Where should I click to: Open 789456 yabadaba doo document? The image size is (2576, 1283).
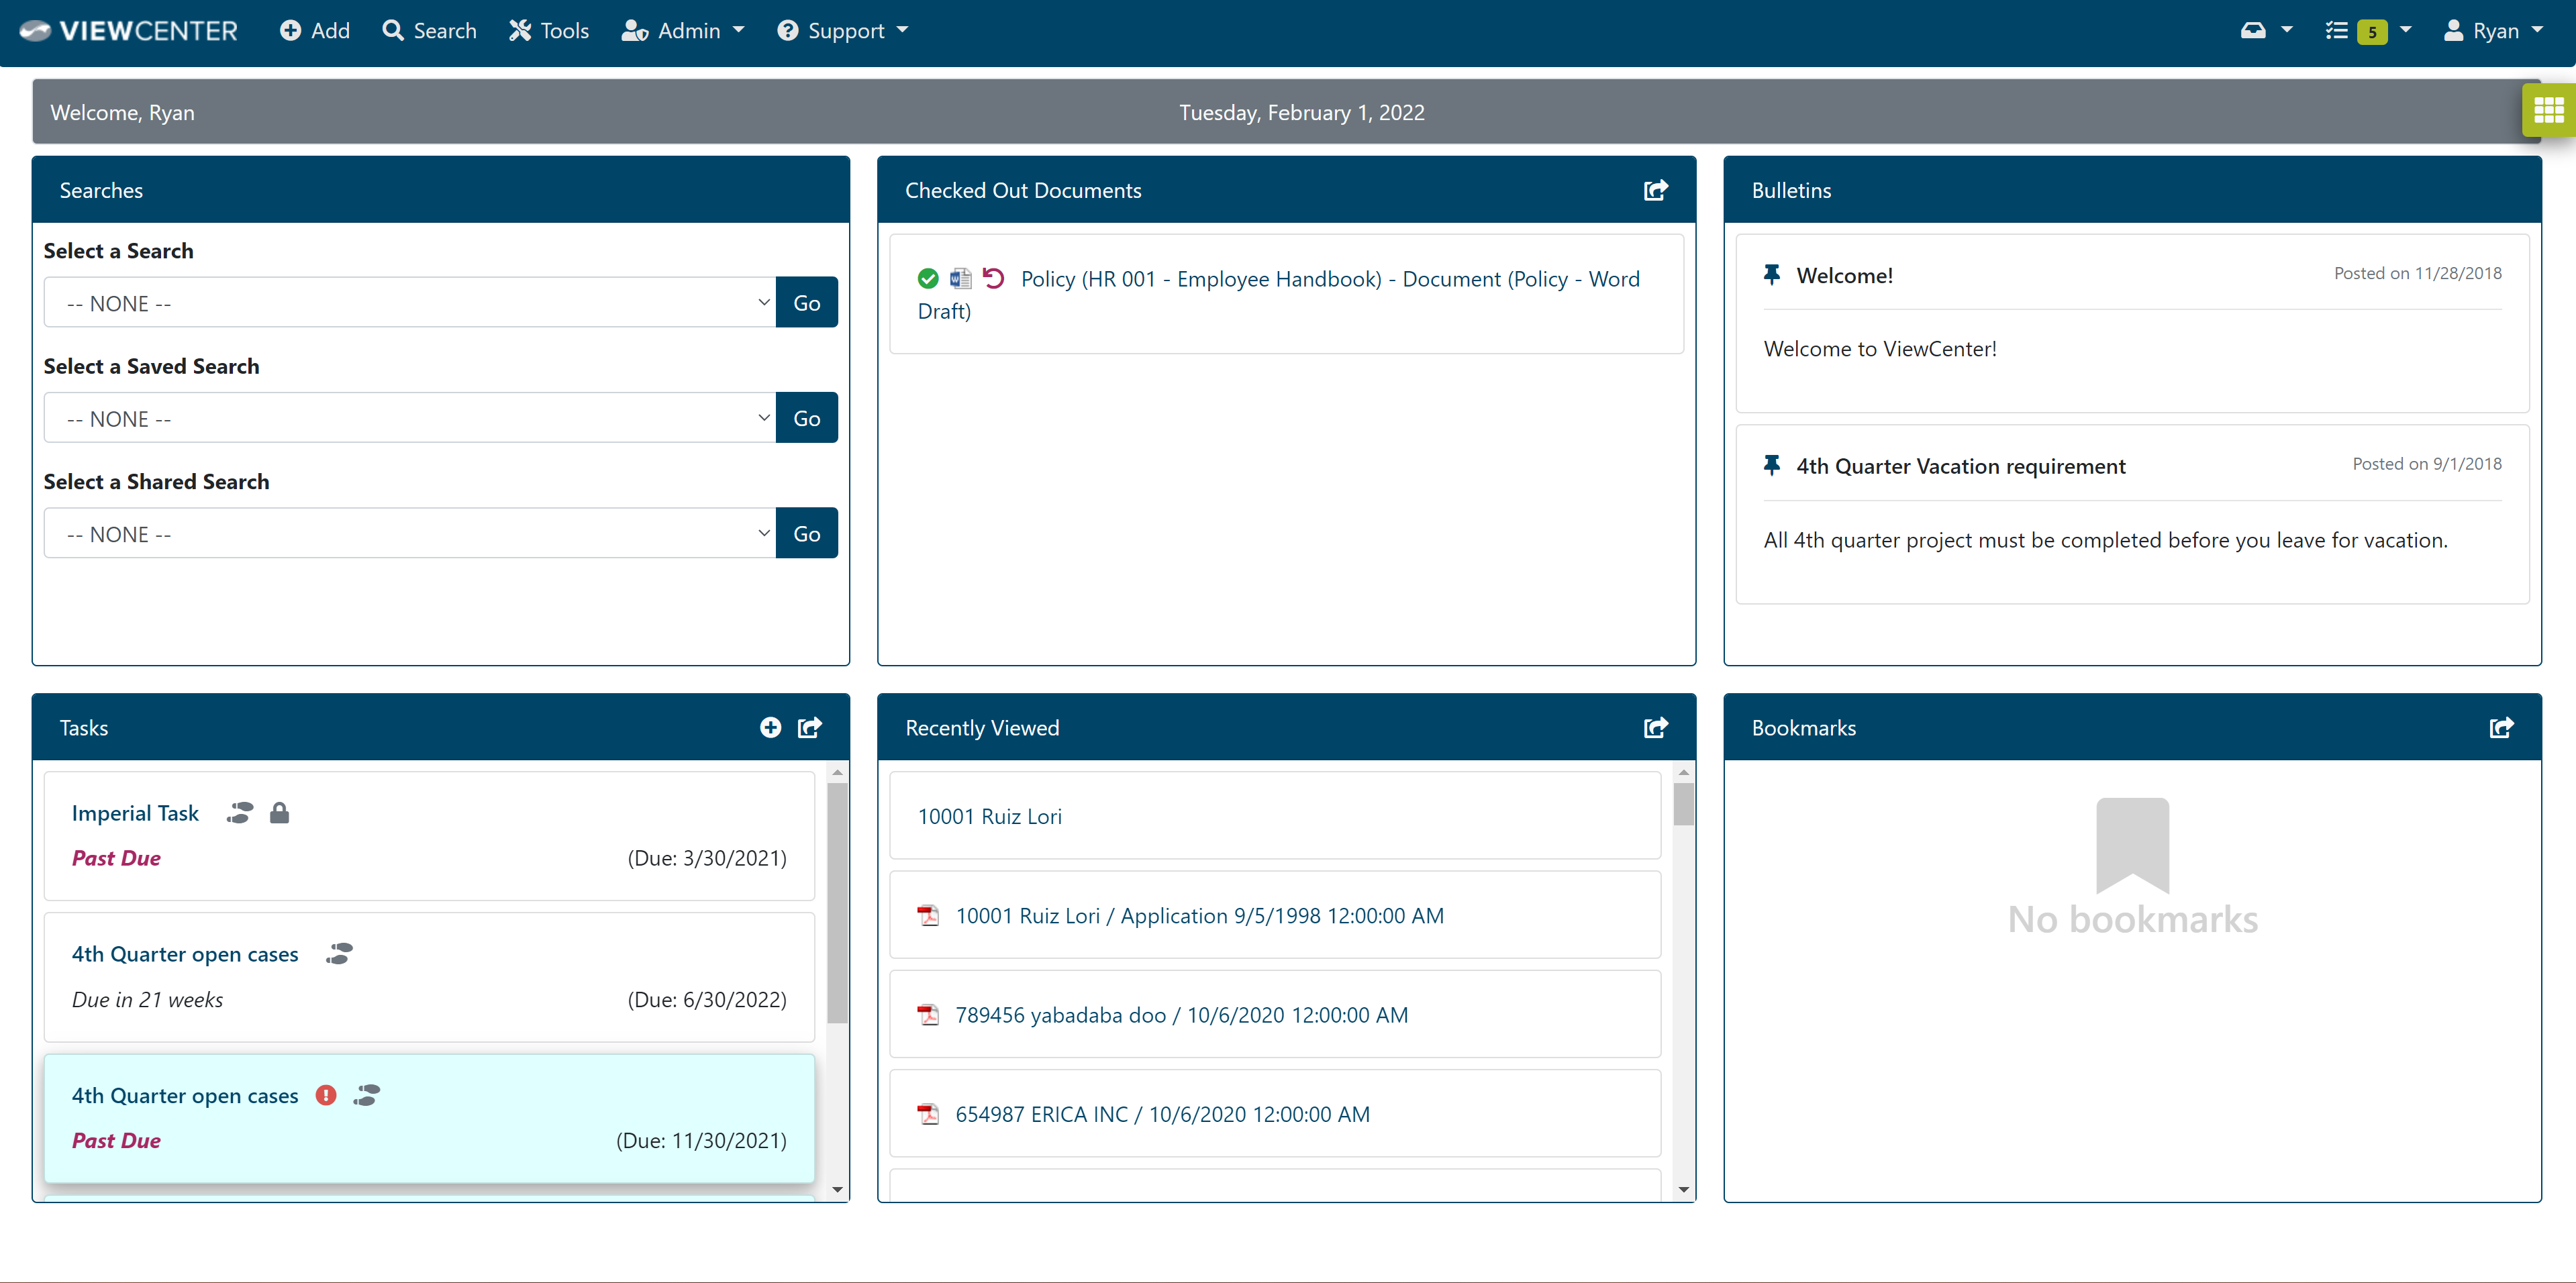(1182, 1014)
